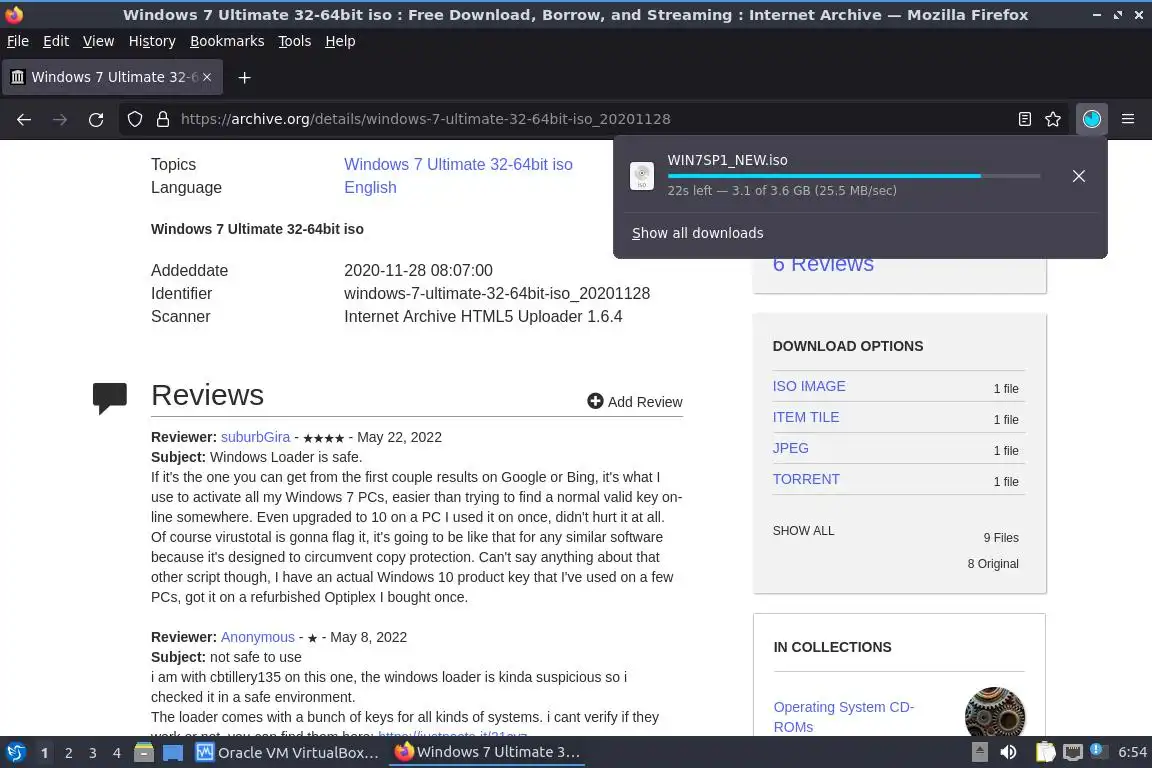Image resolution: width=1152 pixels, height=768 pixels.
Task: Follow the English language link
Action: click(x=370, y=187)
